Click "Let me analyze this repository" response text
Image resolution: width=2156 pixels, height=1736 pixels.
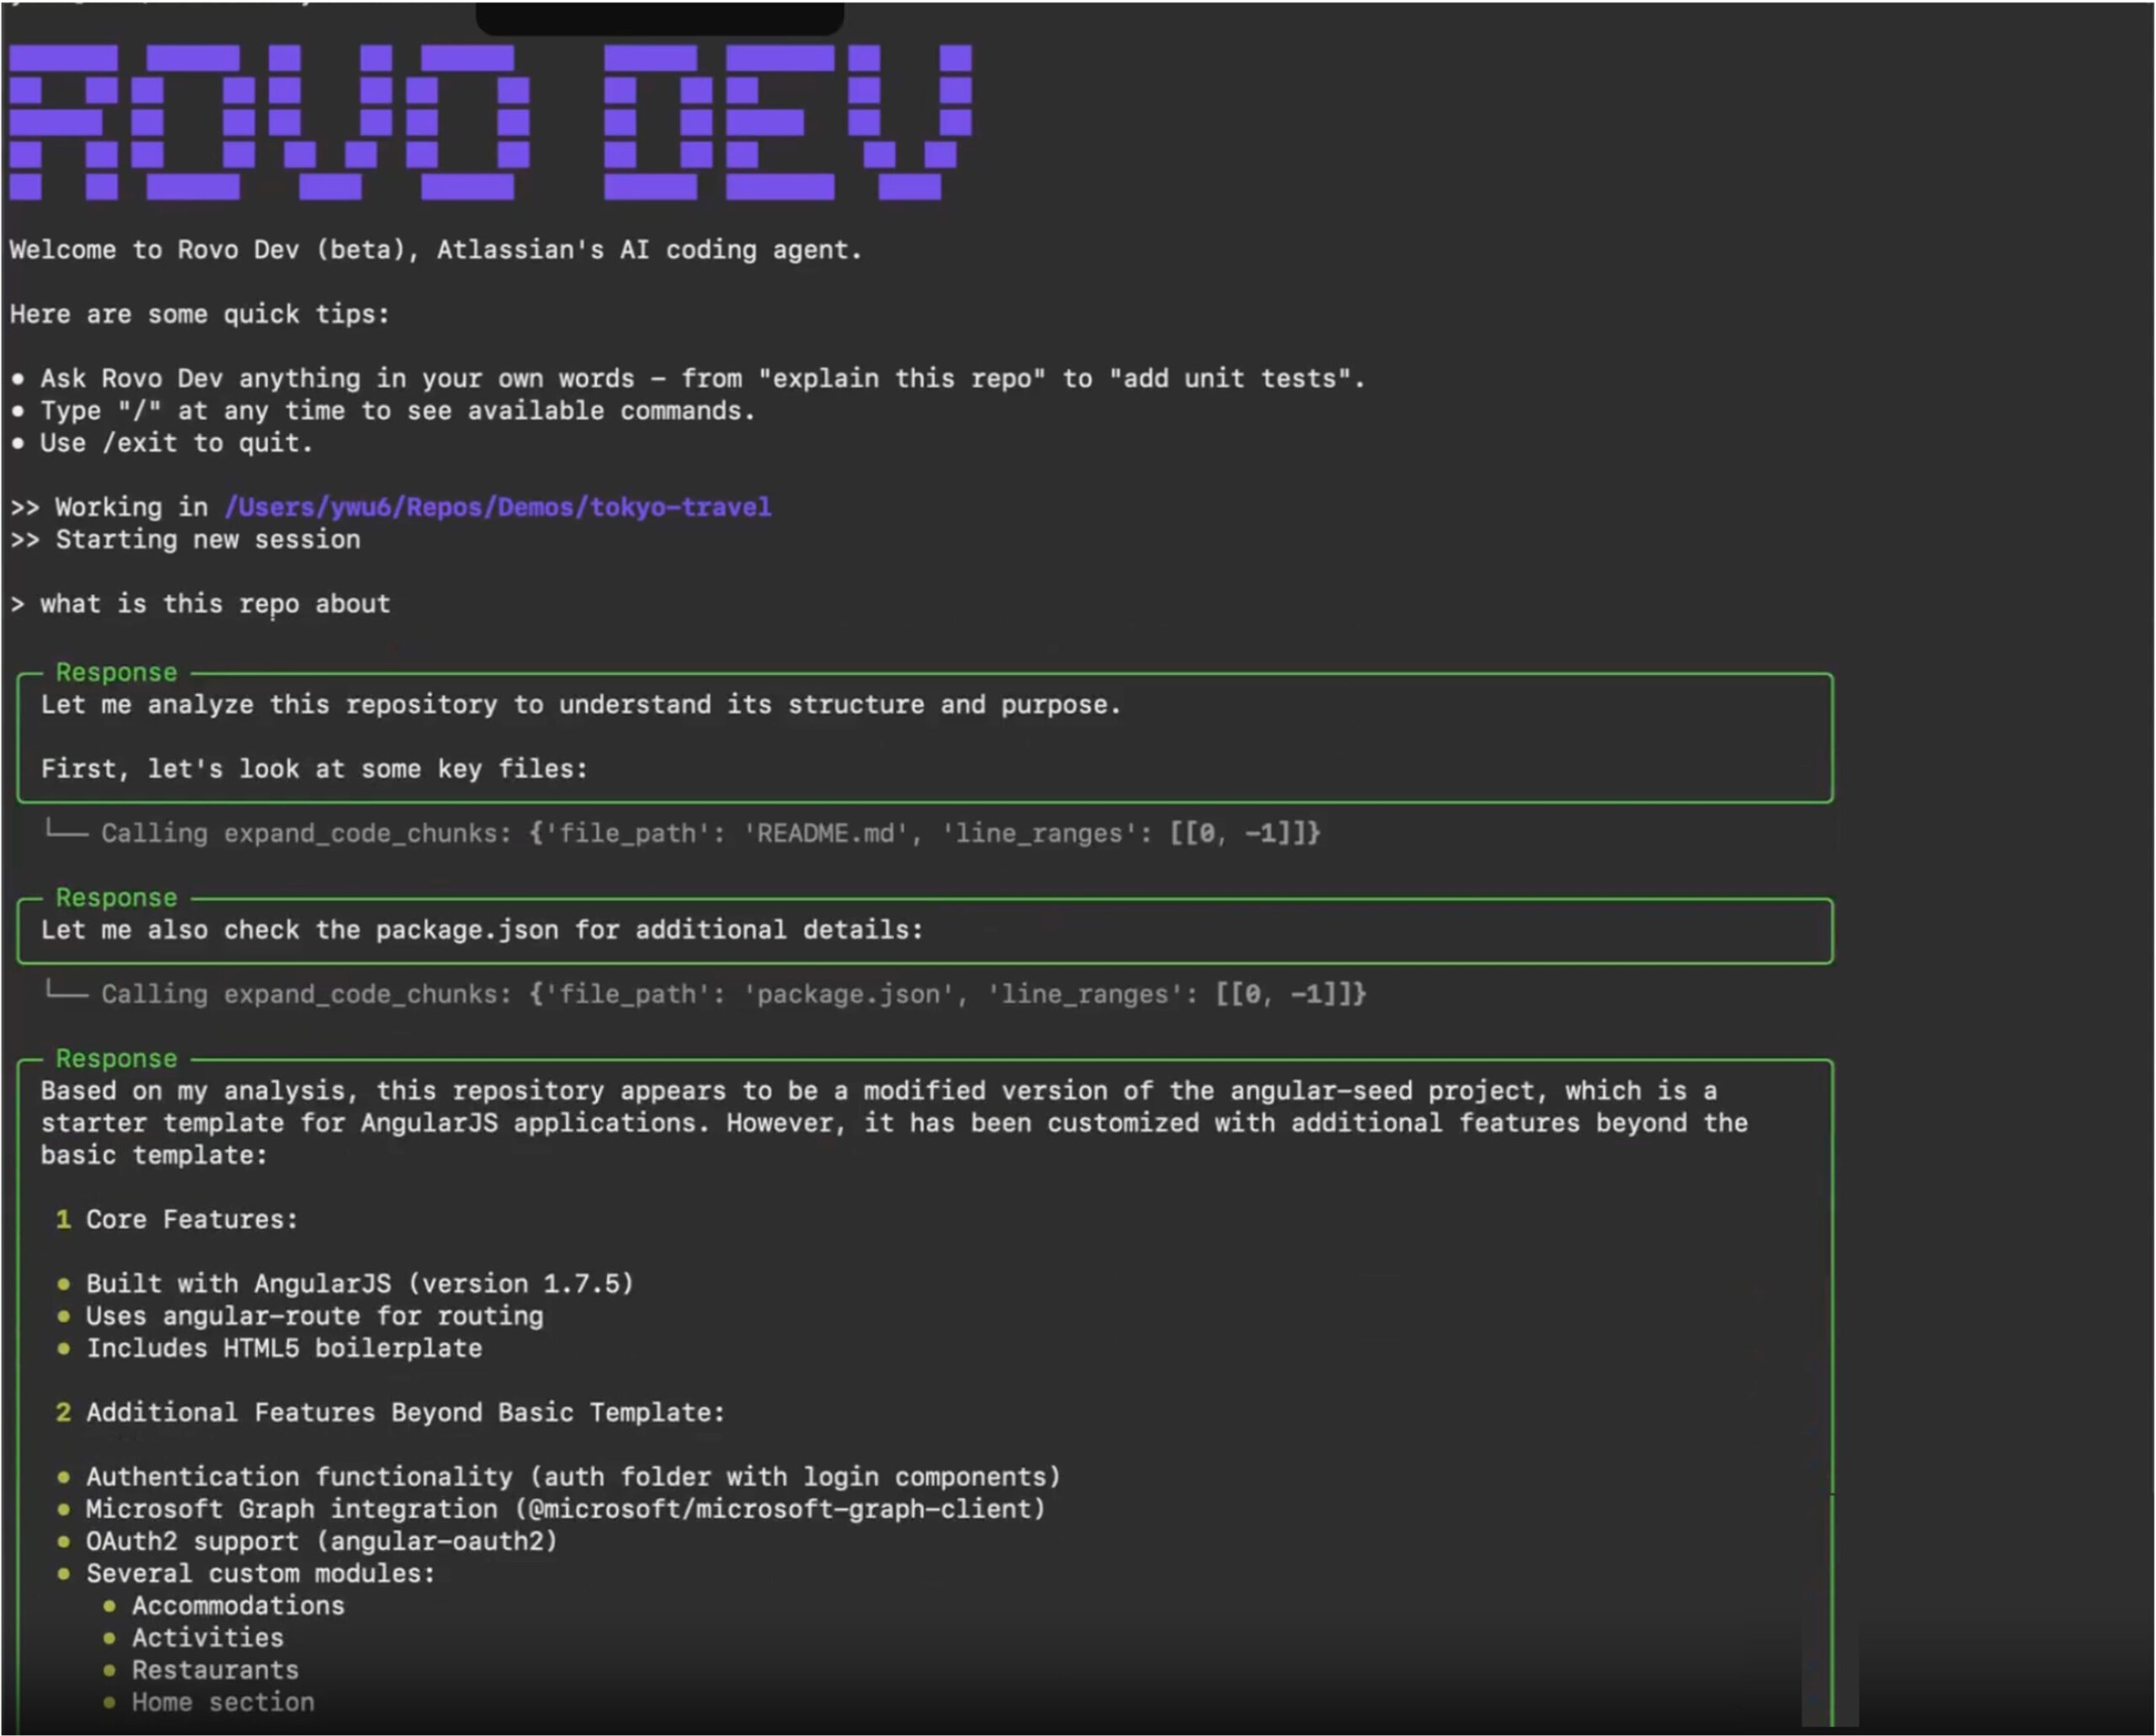click(581, 705)
